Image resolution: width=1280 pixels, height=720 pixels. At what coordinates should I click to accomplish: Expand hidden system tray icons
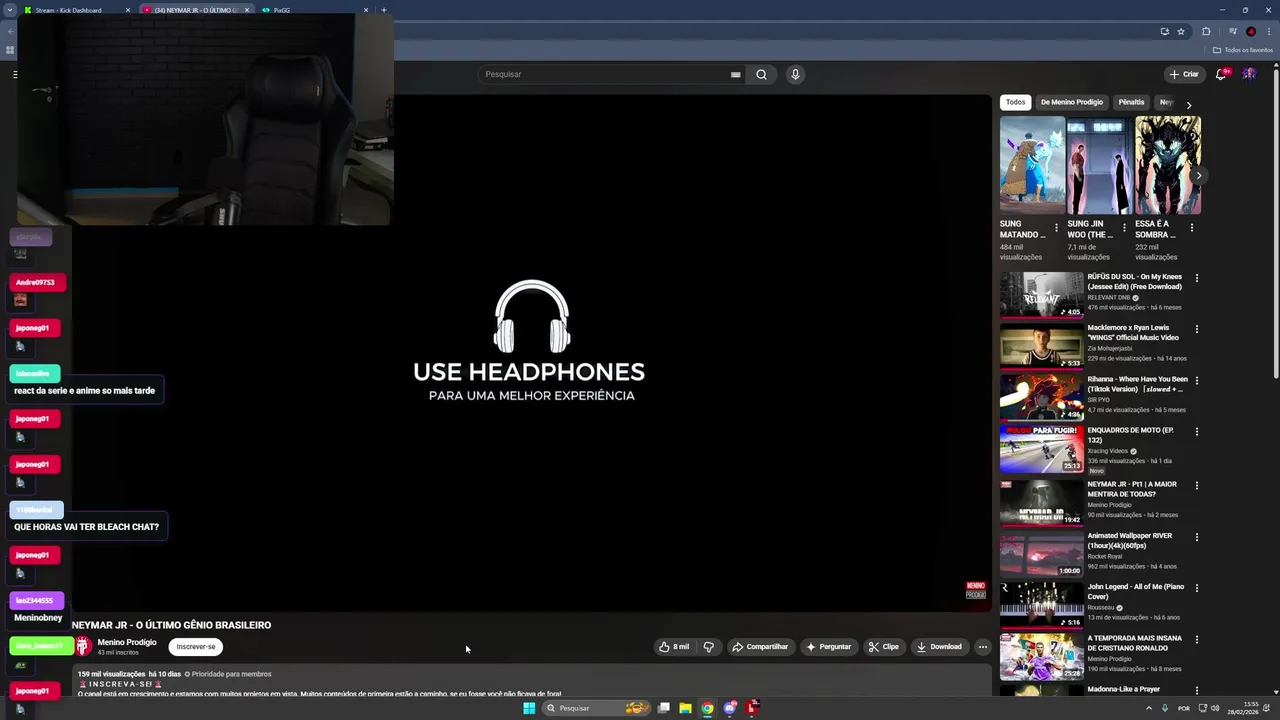point(1148,708)
